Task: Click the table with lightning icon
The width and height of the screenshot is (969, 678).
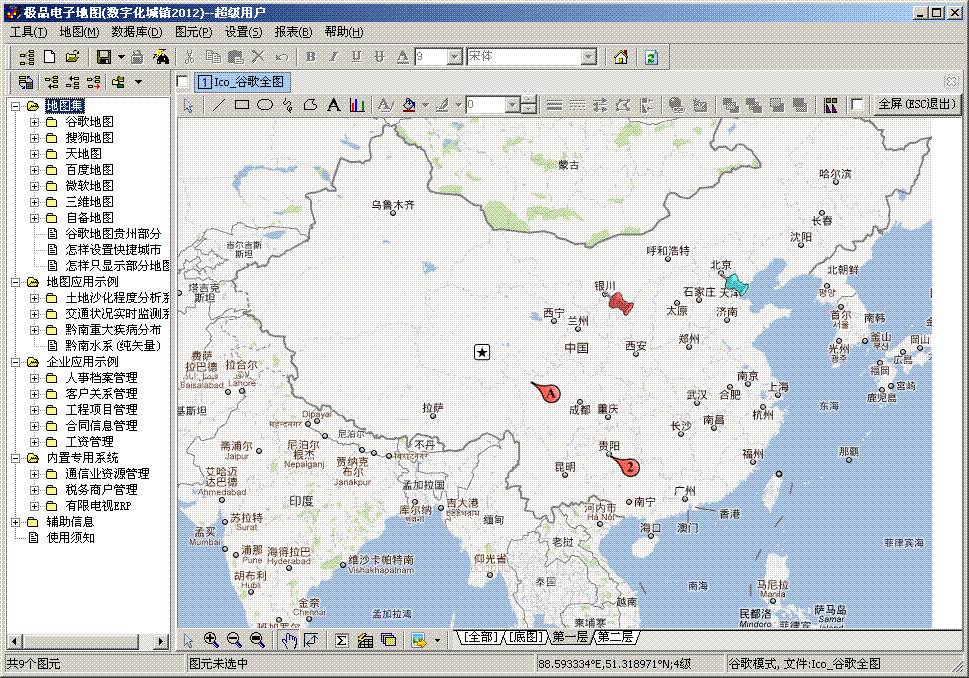Action: [365, 640]
